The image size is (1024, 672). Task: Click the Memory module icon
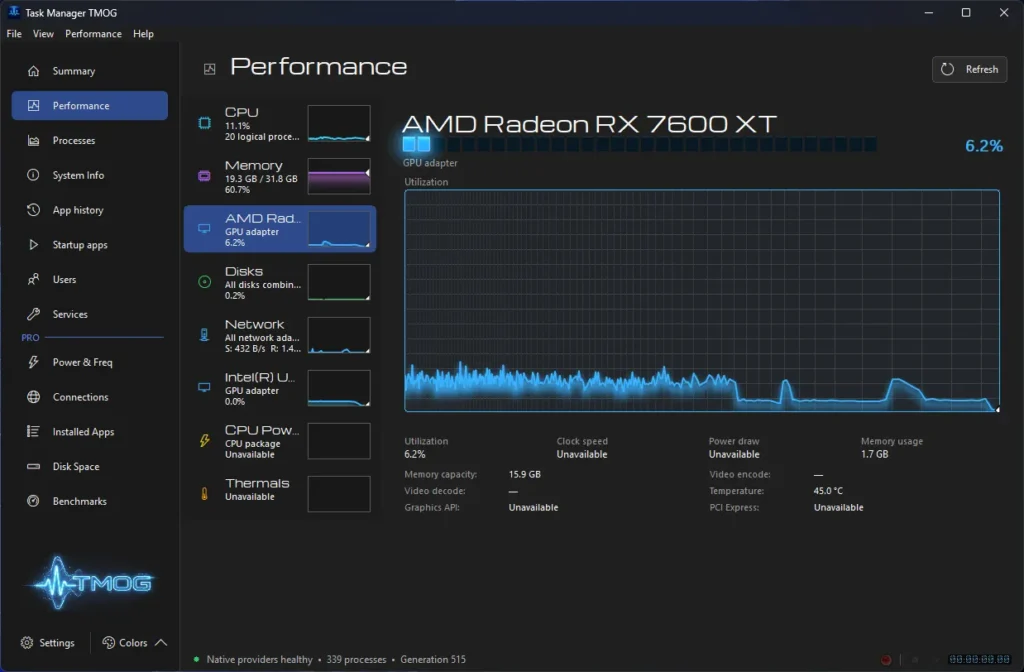(204, 176)
